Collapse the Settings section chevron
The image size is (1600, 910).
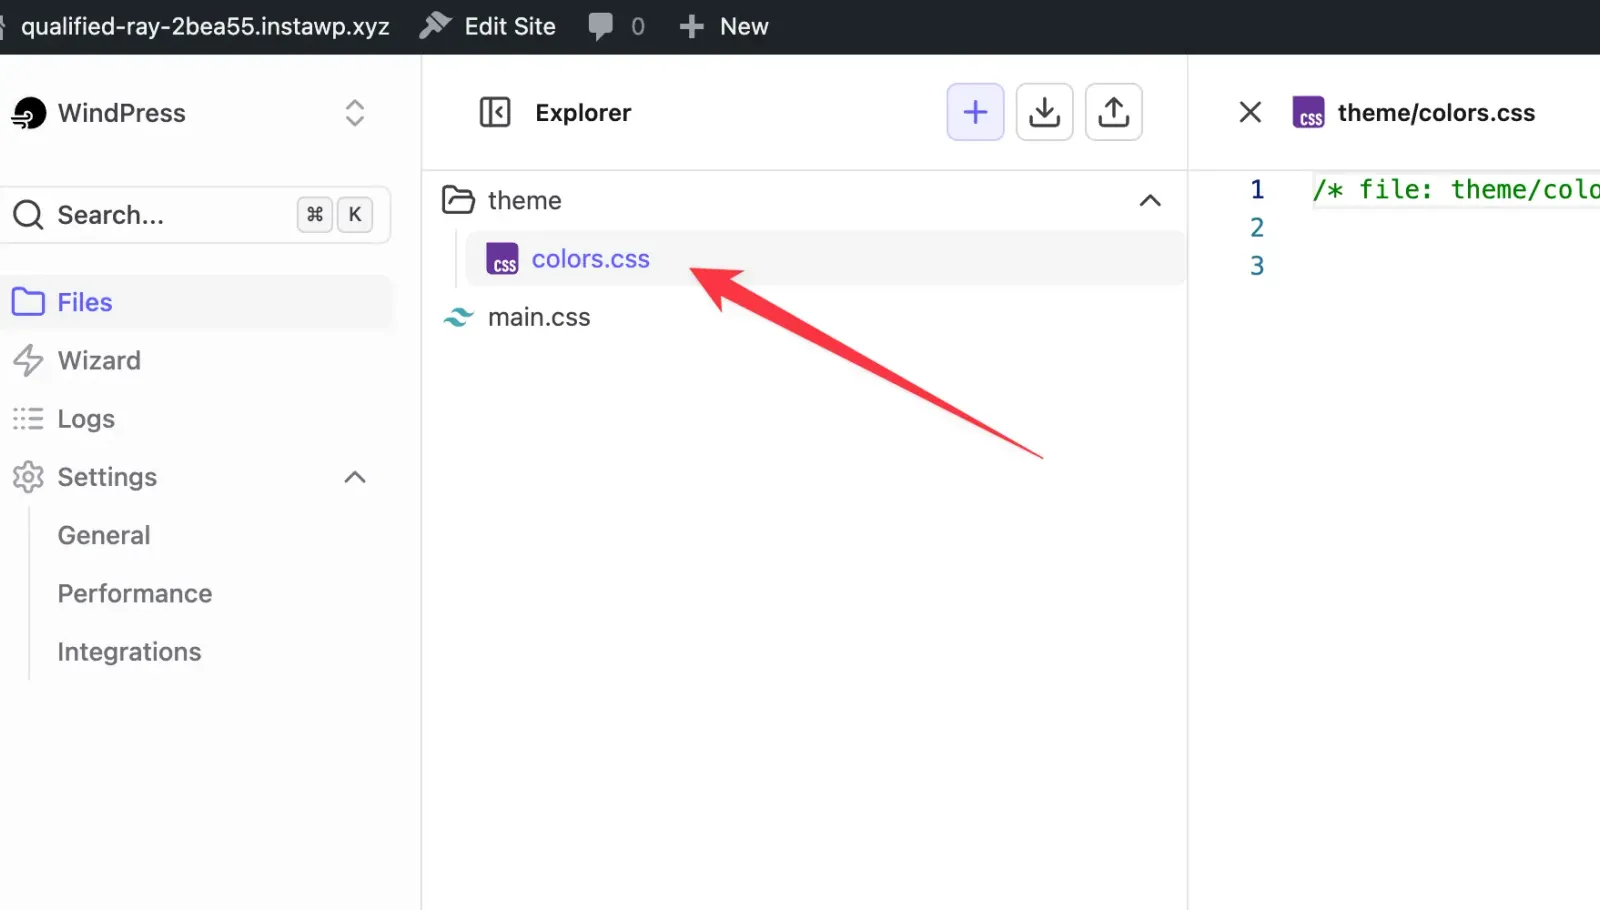coord(355,477)
